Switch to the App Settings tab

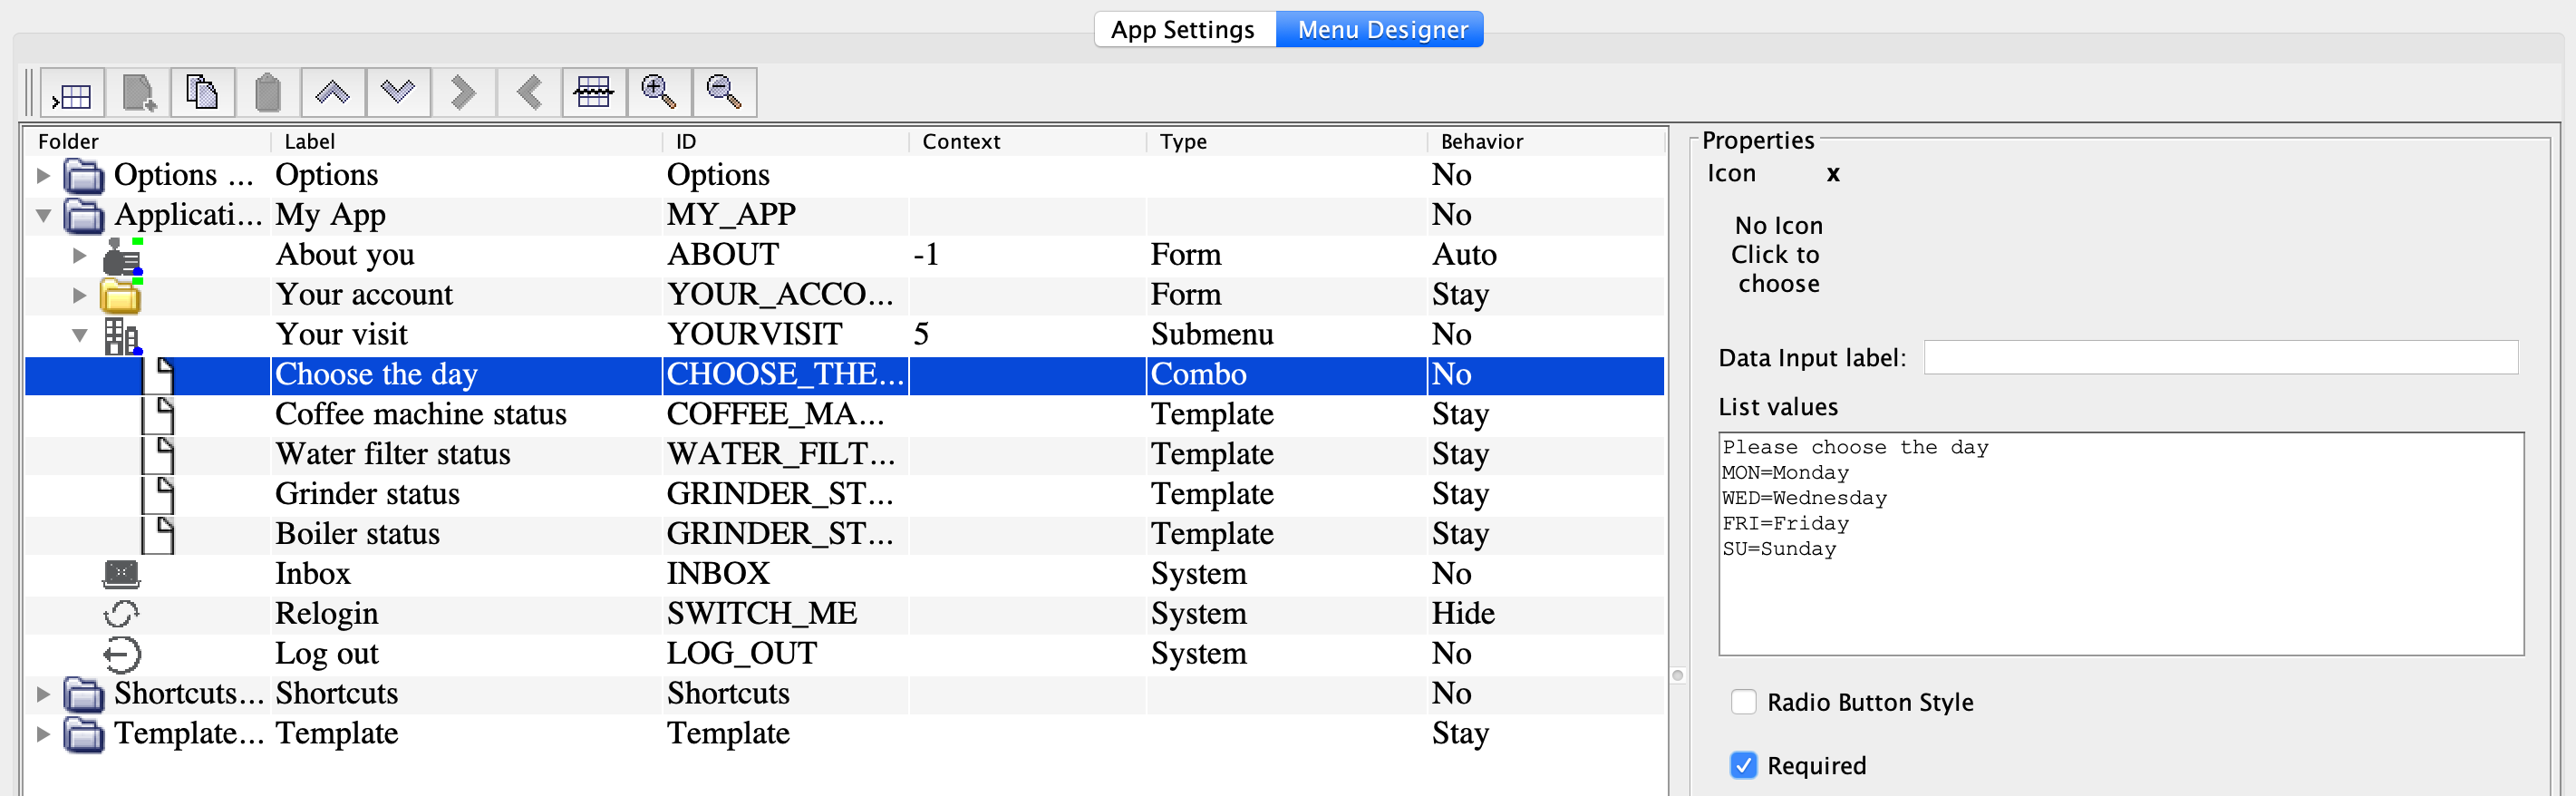pos(1182,30)
